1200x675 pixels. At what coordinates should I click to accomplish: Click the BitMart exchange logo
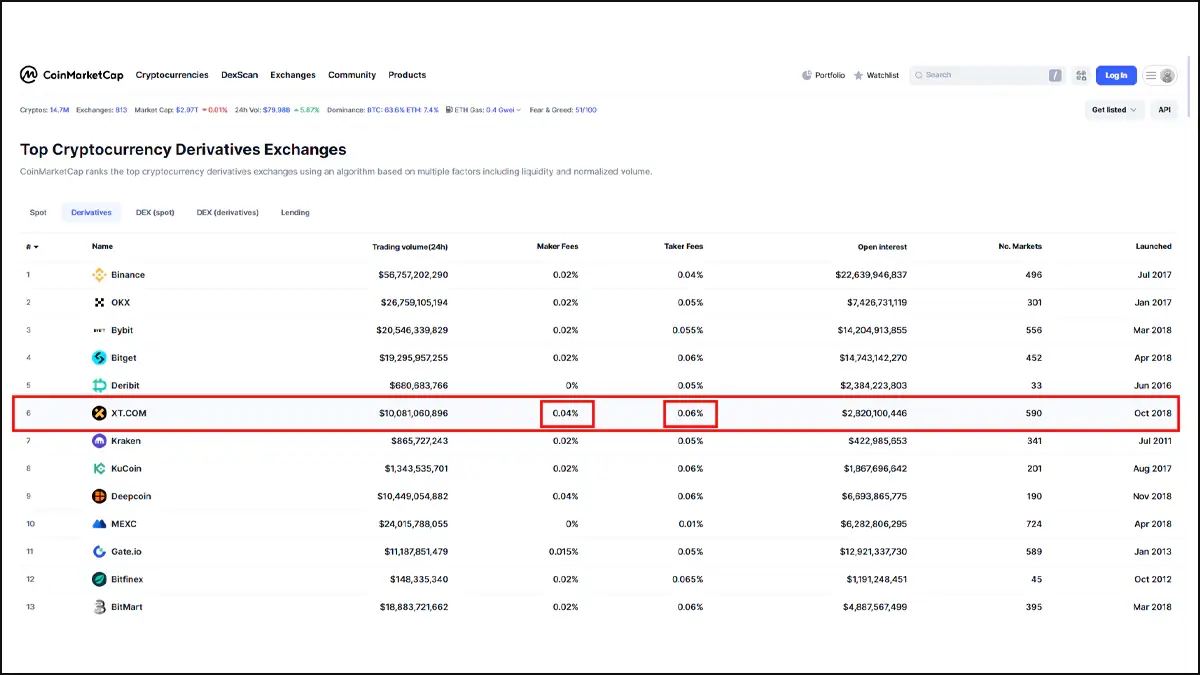click(x=99, y=607)
